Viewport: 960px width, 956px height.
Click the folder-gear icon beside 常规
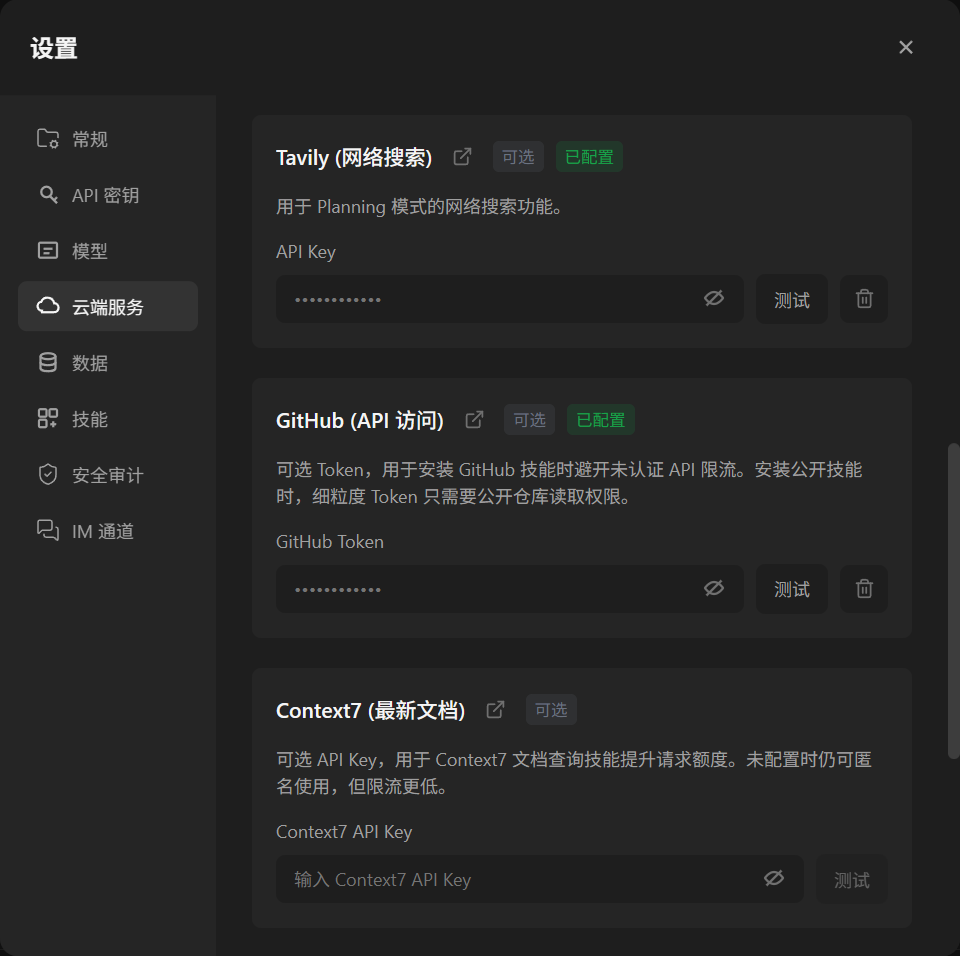(48, 139)
